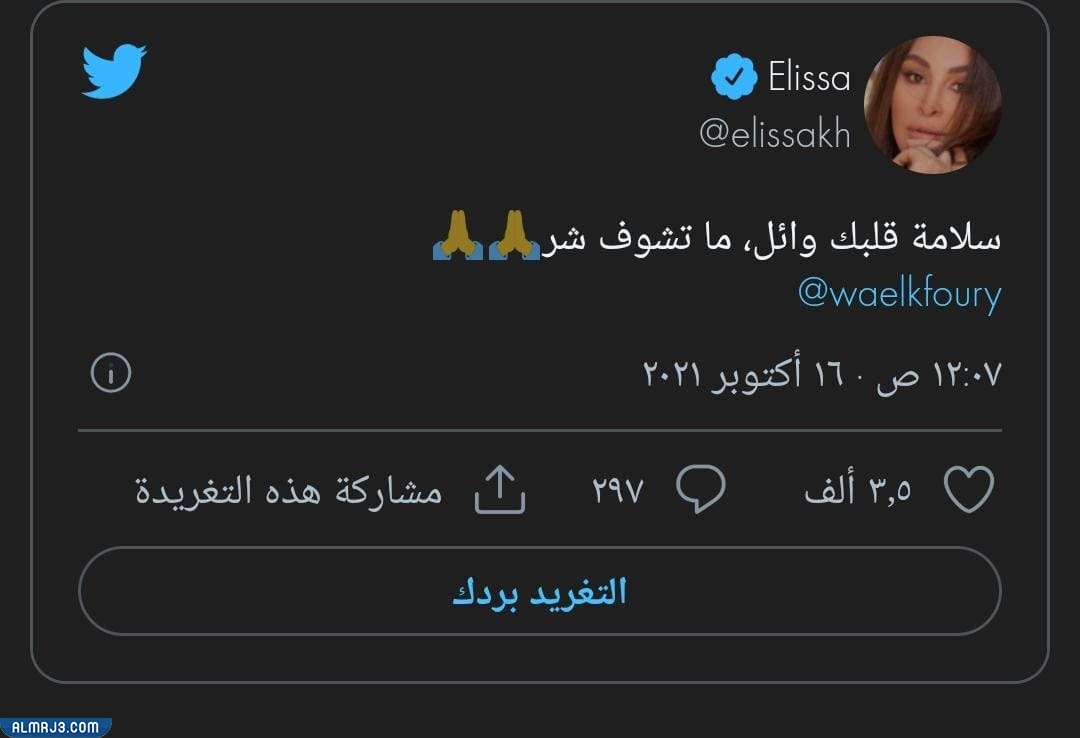Image resolution: width=1080 pixels, height=738 pixels.
Task: Open tweet info via the circled i icon
Action: coord(110,374)
